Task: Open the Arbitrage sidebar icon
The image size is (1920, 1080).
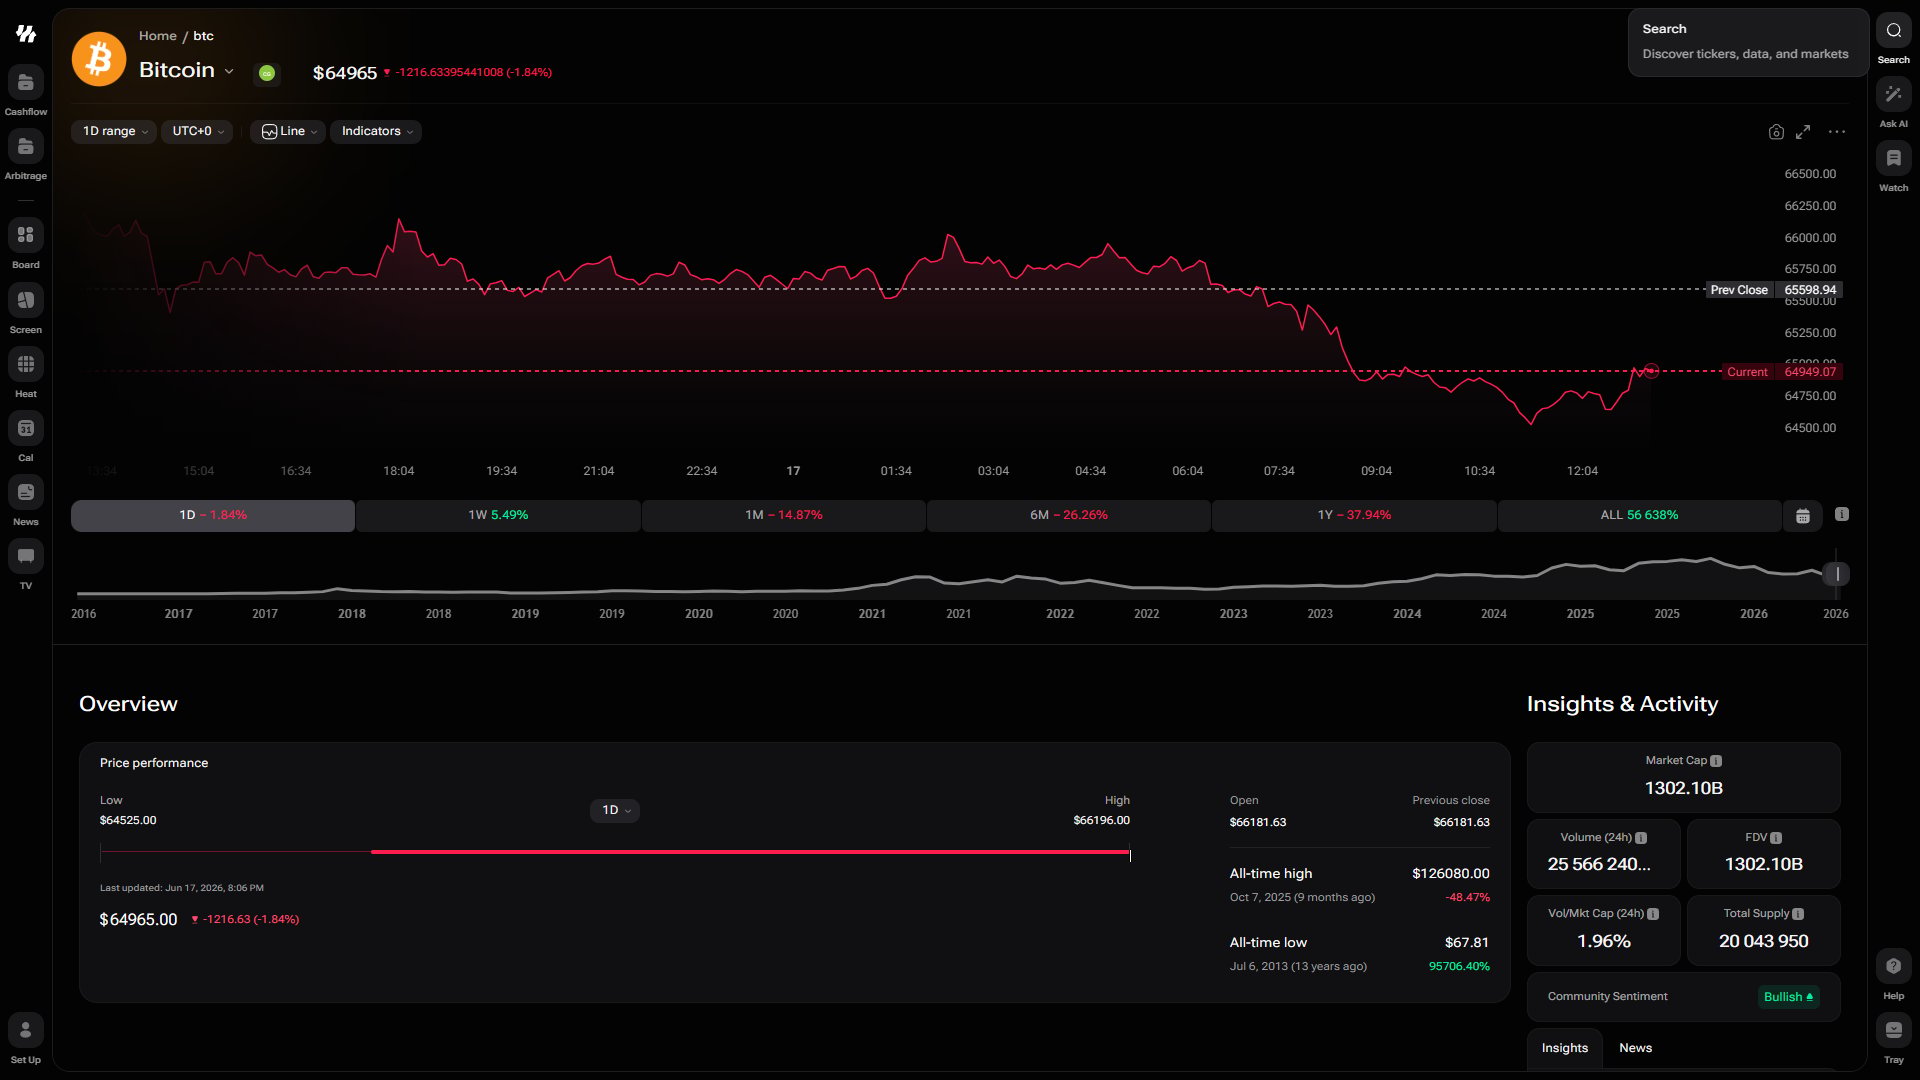Action: (x=26, y=147)
